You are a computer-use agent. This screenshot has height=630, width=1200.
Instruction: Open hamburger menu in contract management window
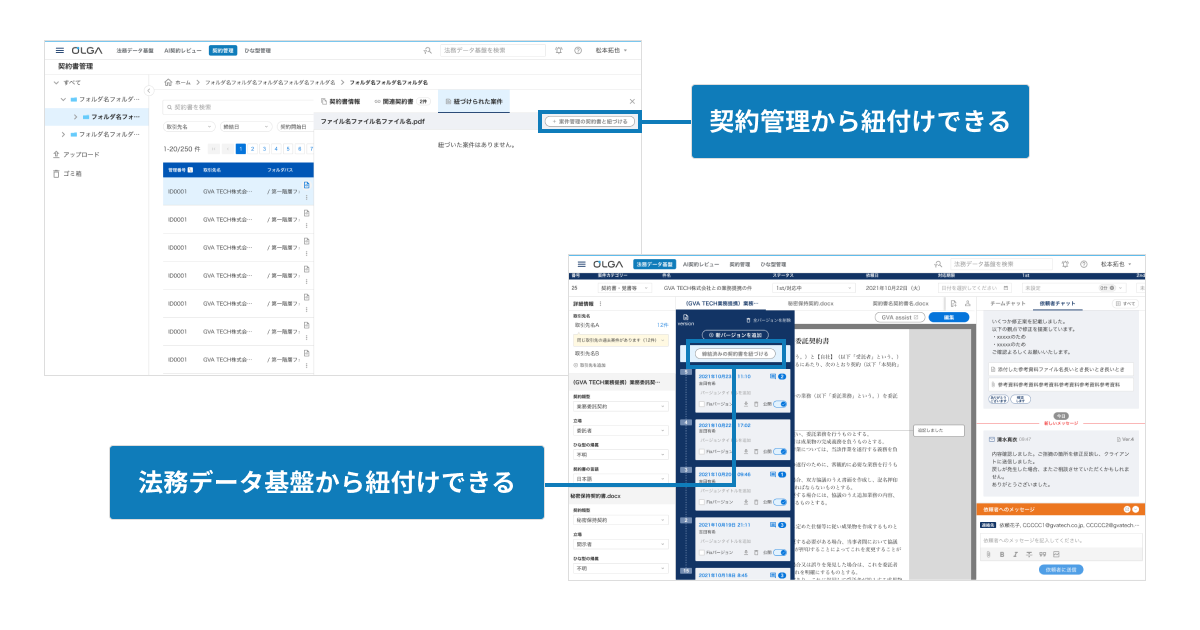tap(60, 50)
